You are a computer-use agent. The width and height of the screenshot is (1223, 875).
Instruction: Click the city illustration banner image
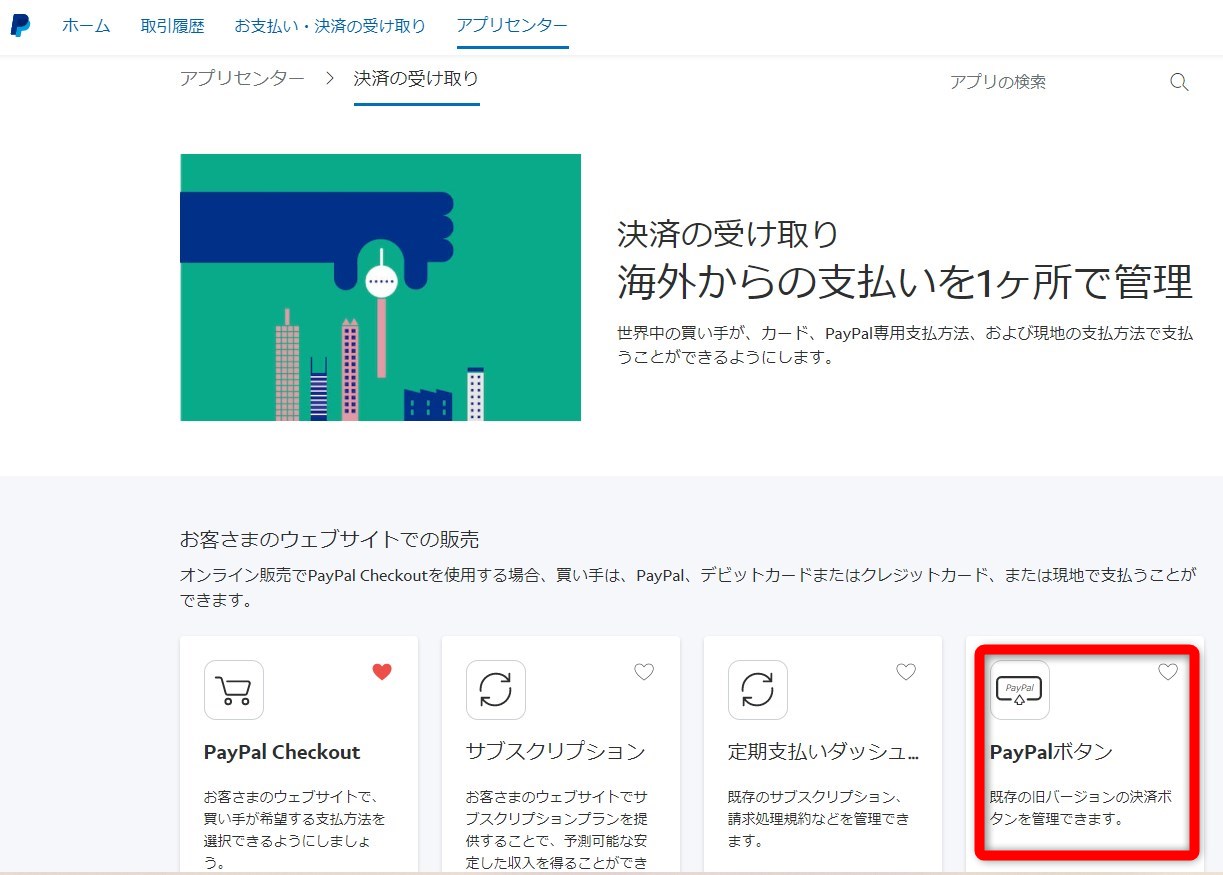(380, 287)
